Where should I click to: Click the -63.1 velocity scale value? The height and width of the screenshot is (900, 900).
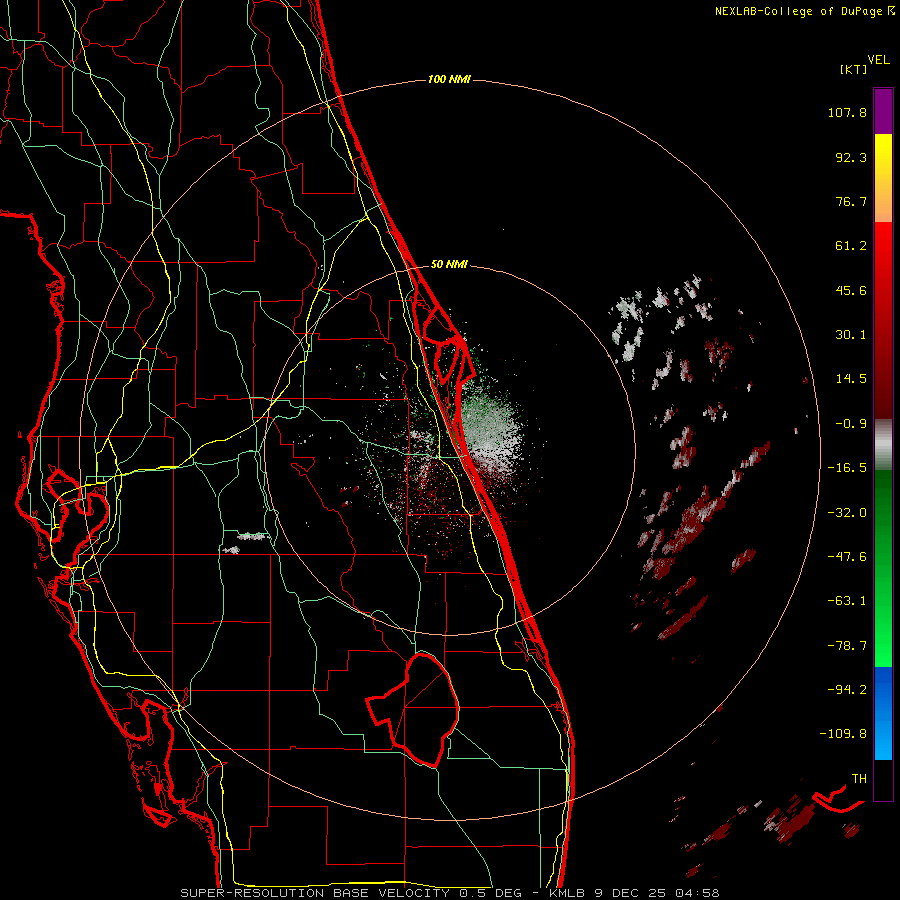tap(847, 601)
